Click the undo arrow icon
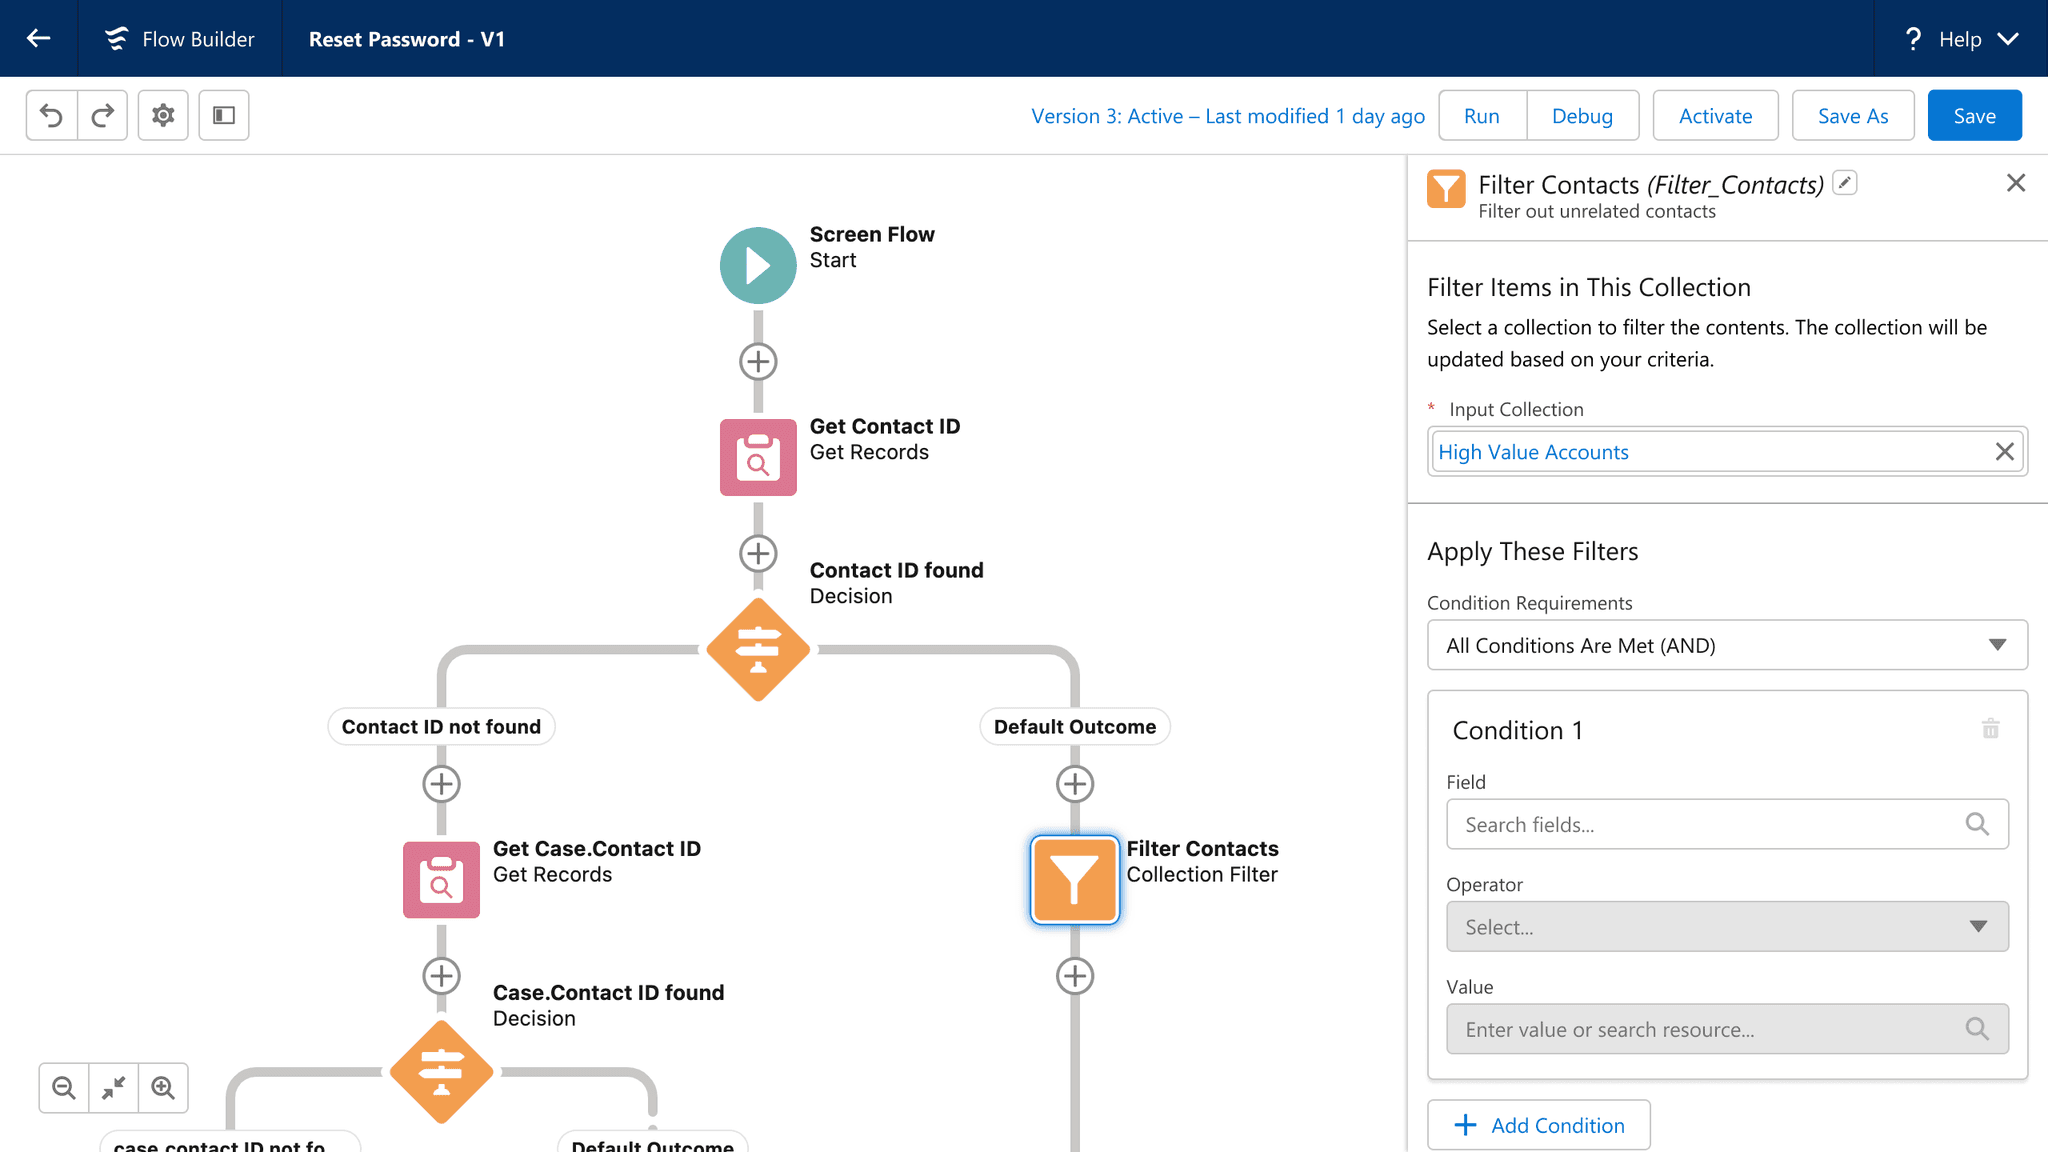This screenshot has width=2048, height=1152. pos(51,116)
